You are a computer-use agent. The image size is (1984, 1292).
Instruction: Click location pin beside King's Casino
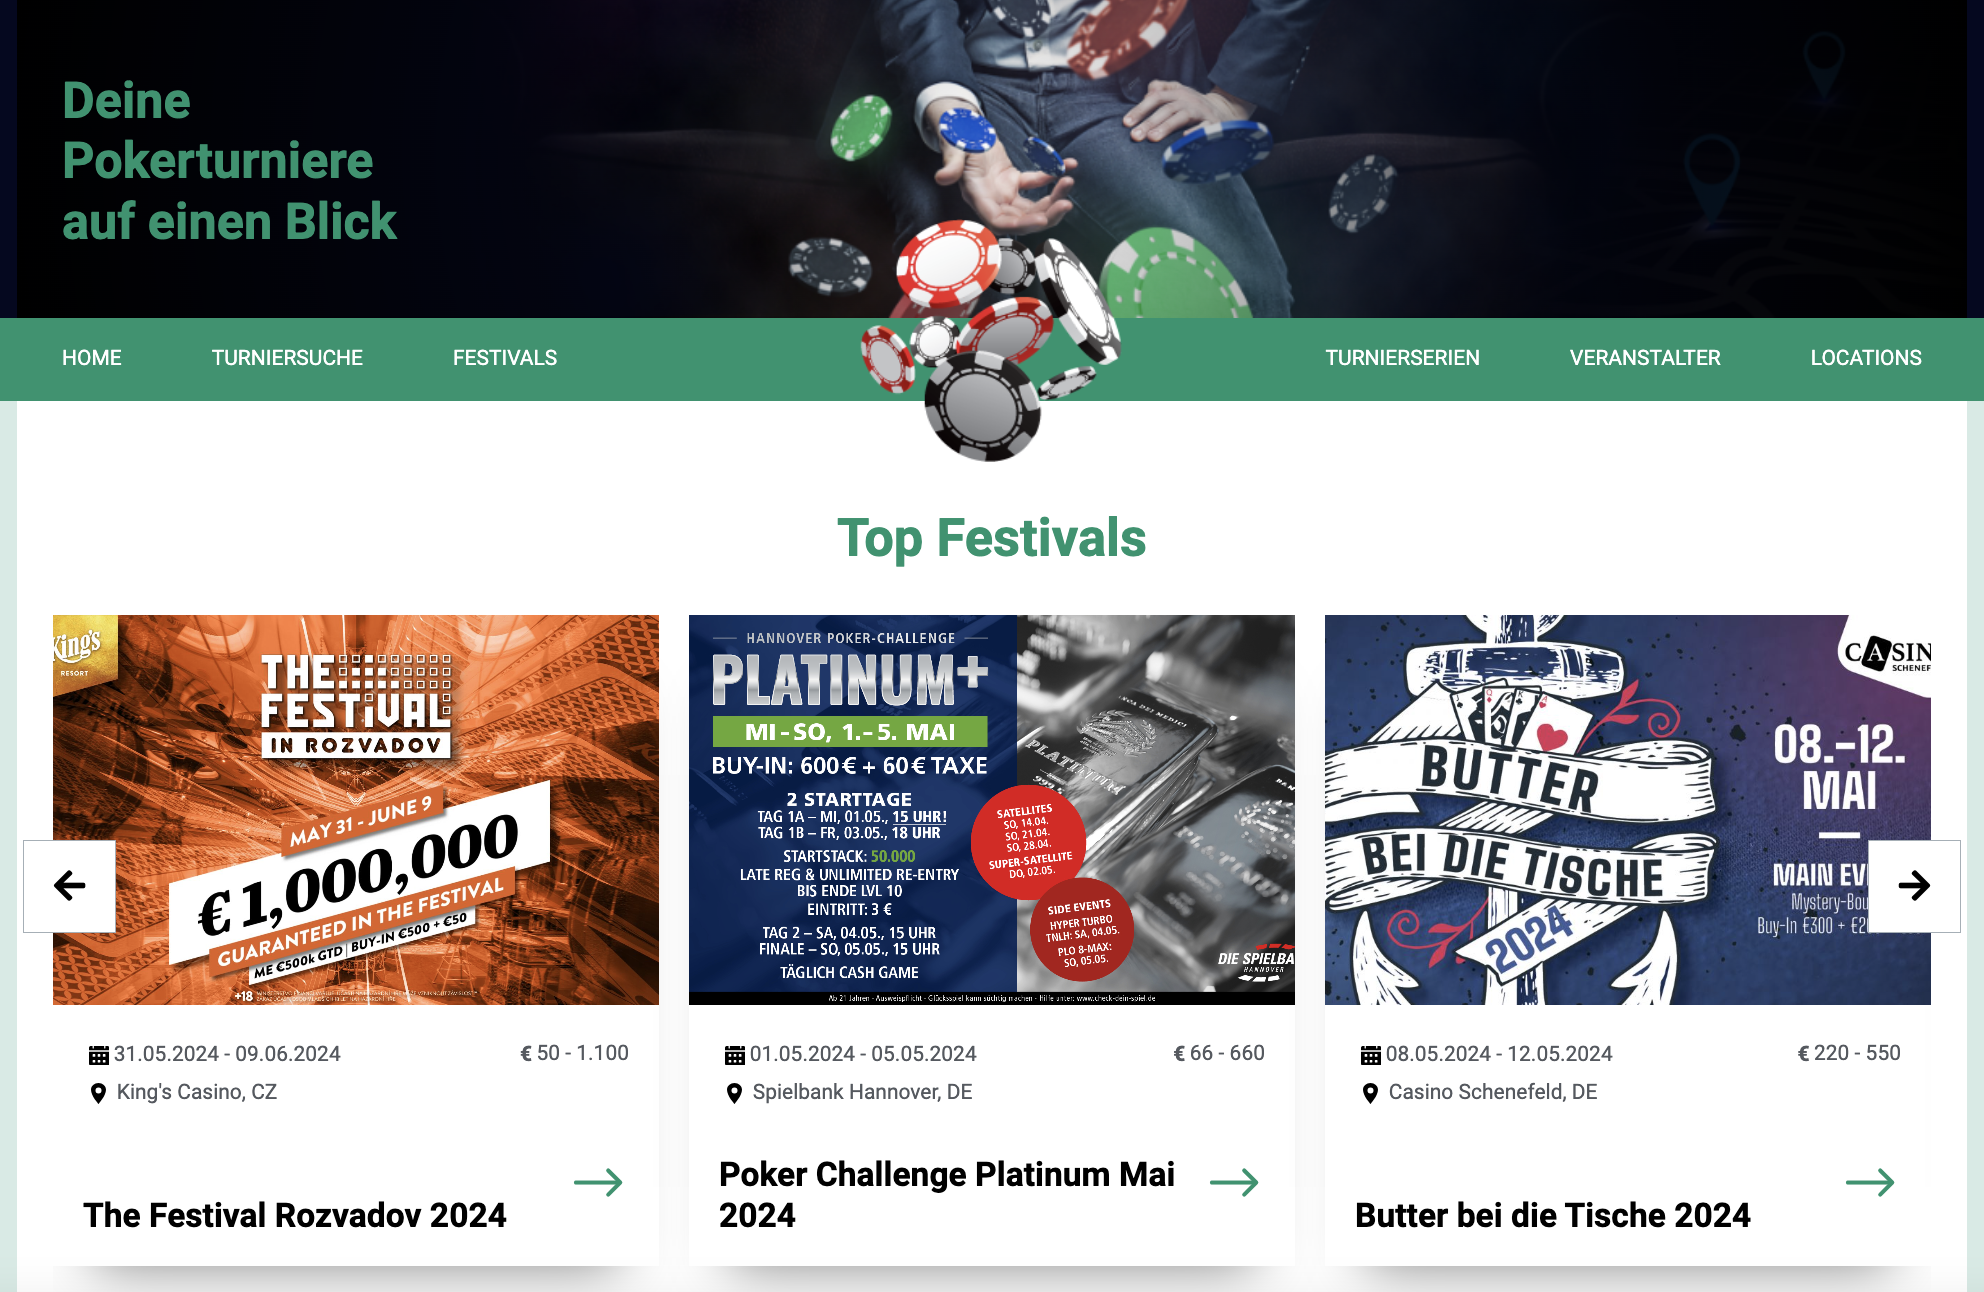coord(98,1093)
